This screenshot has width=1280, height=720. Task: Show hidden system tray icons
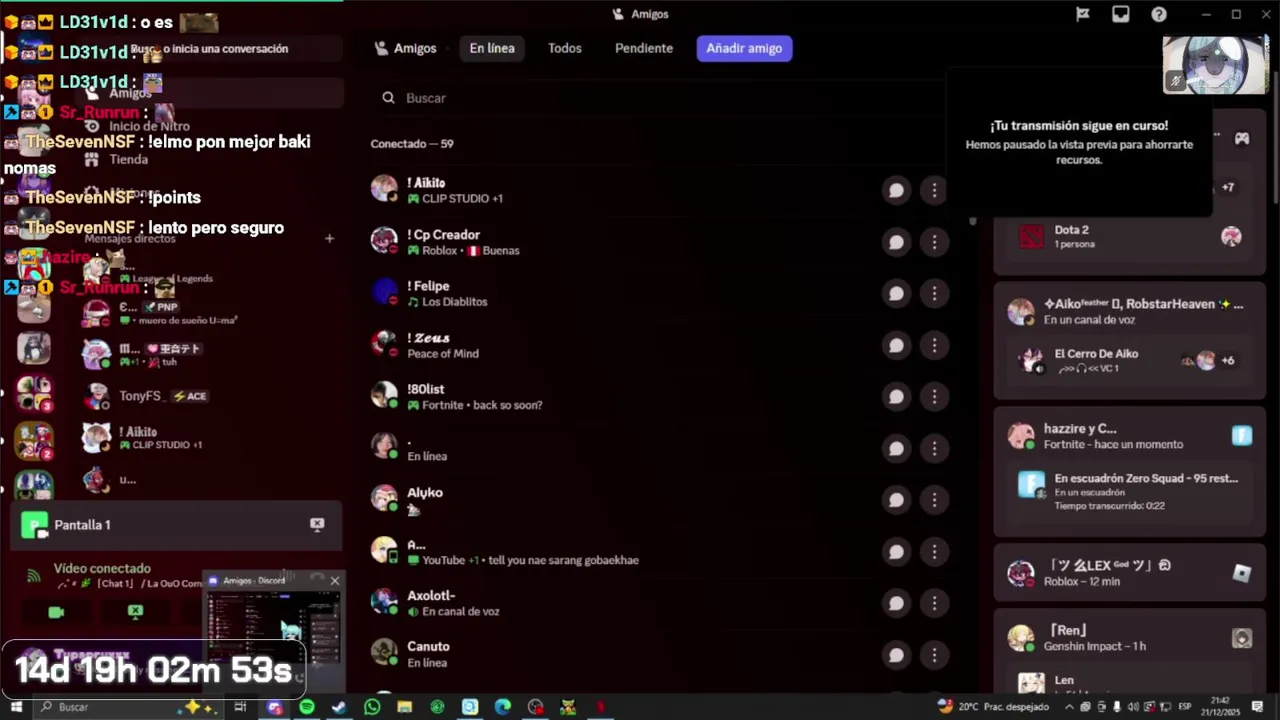pyautogui.click(x=1069, y=707)
